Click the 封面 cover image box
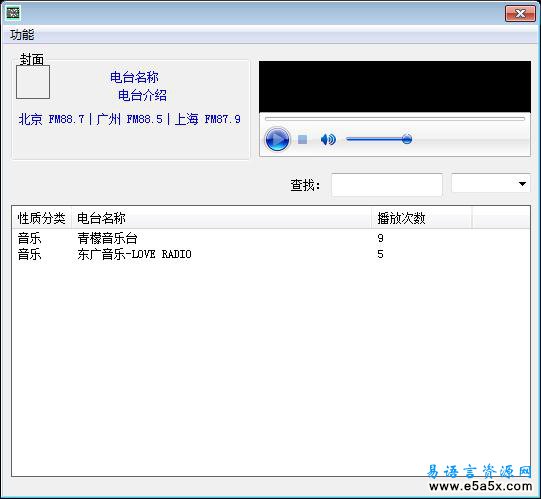Screen dimensions: 541x499 pos(33,82)
